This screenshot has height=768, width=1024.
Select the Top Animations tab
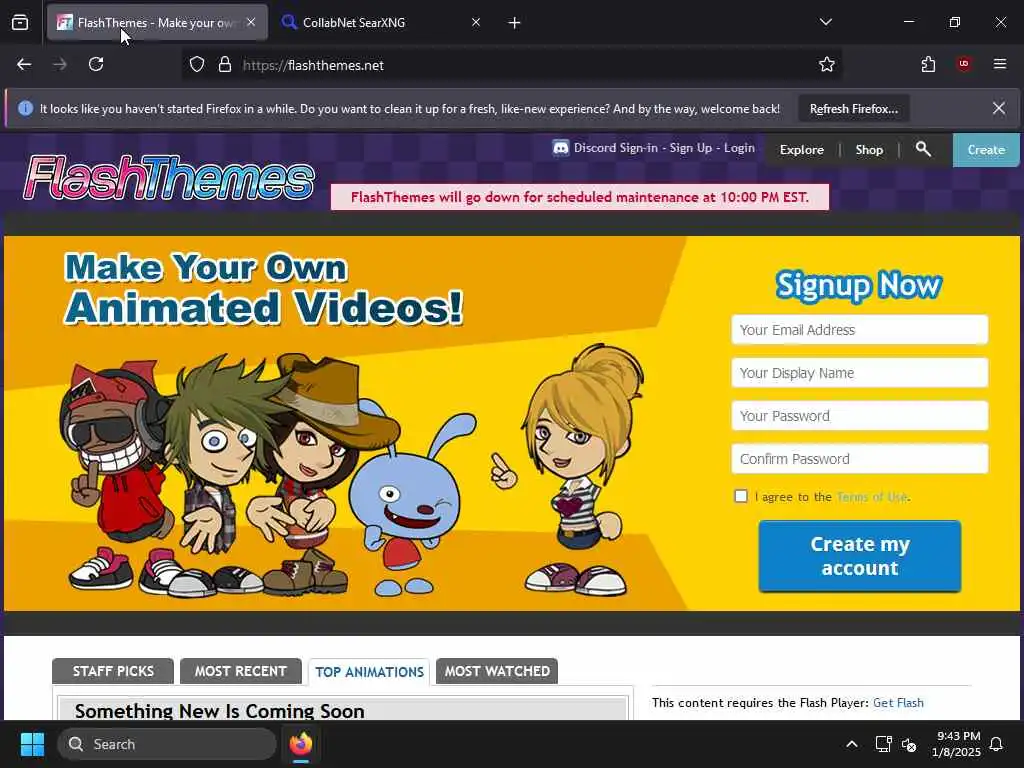[369, 672]
